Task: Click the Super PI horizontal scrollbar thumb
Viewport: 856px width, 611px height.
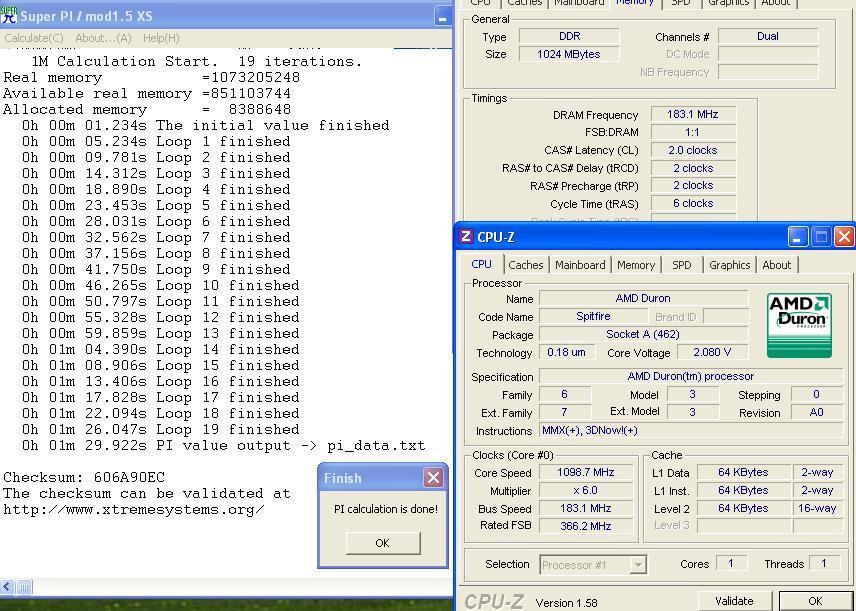Action: (23, 587)
